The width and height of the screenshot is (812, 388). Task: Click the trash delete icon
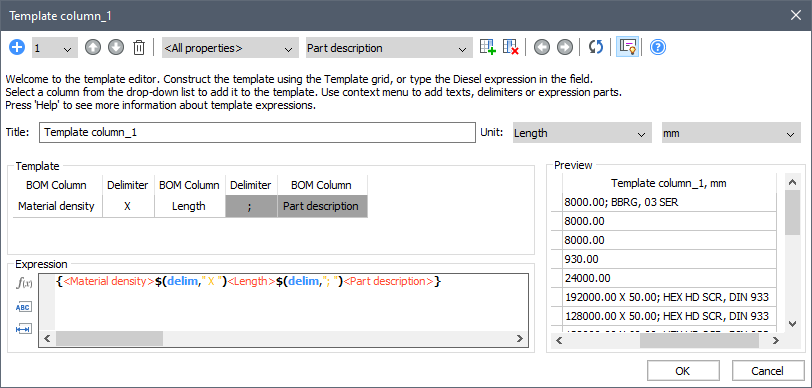[x=139, y=48]
